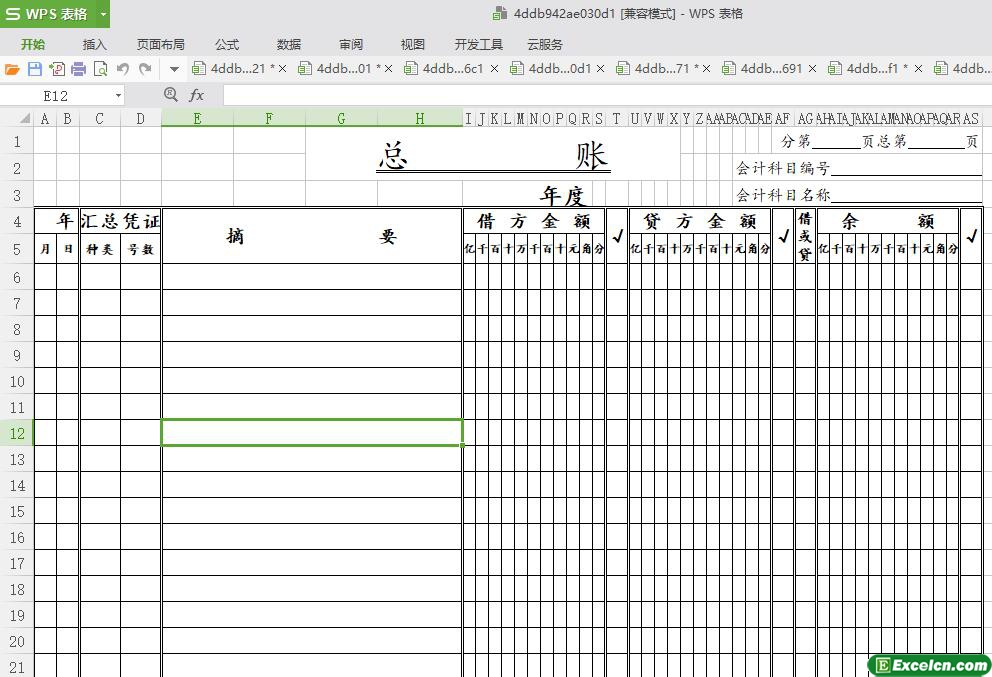Open the 云服务 ribbon tab

point(545,44)
